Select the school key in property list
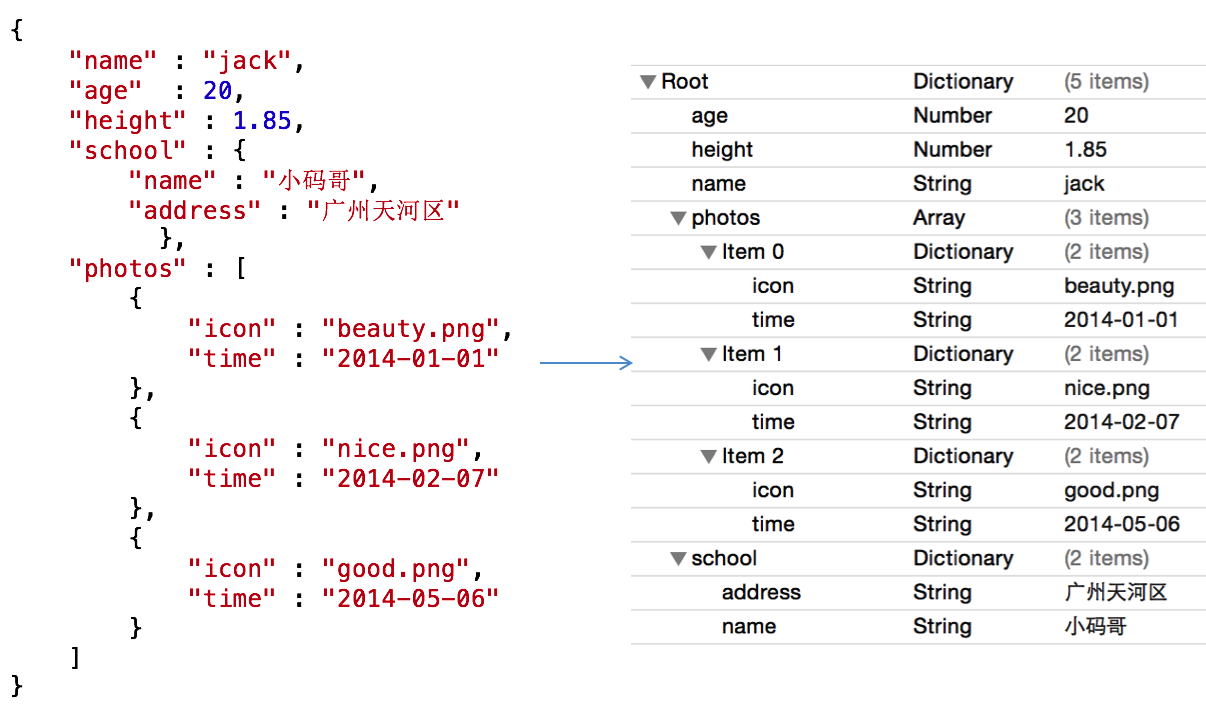This screenshot has width=1206, height=716. pos(724,558)
